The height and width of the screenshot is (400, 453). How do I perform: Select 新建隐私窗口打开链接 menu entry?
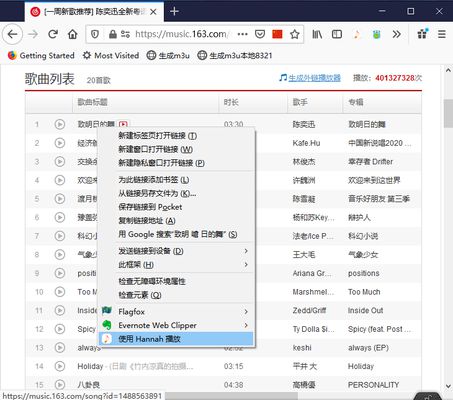[177, 163]
